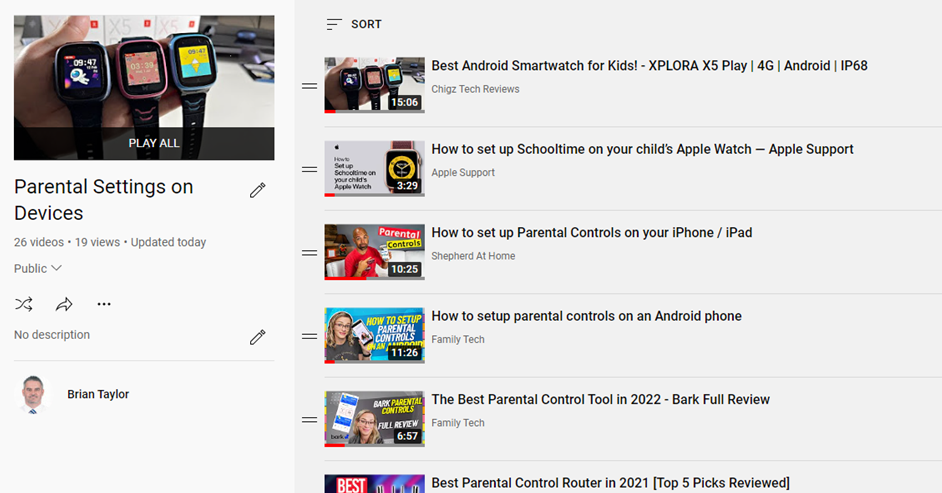Click the 6:57 Bark review thumbnail
This screenshot has width=942, height=493.
point(374,419)
